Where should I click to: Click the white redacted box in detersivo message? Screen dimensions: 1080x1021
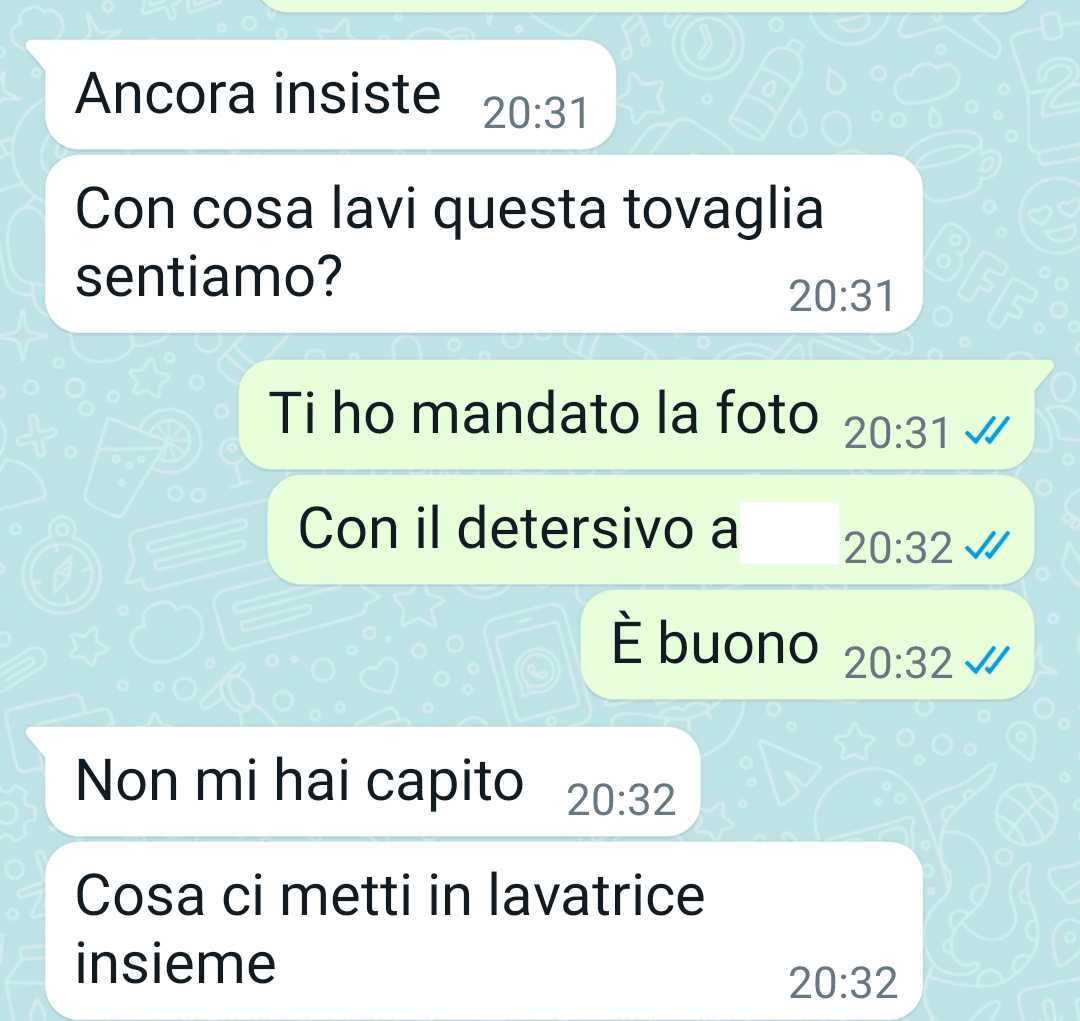(789, 533)
